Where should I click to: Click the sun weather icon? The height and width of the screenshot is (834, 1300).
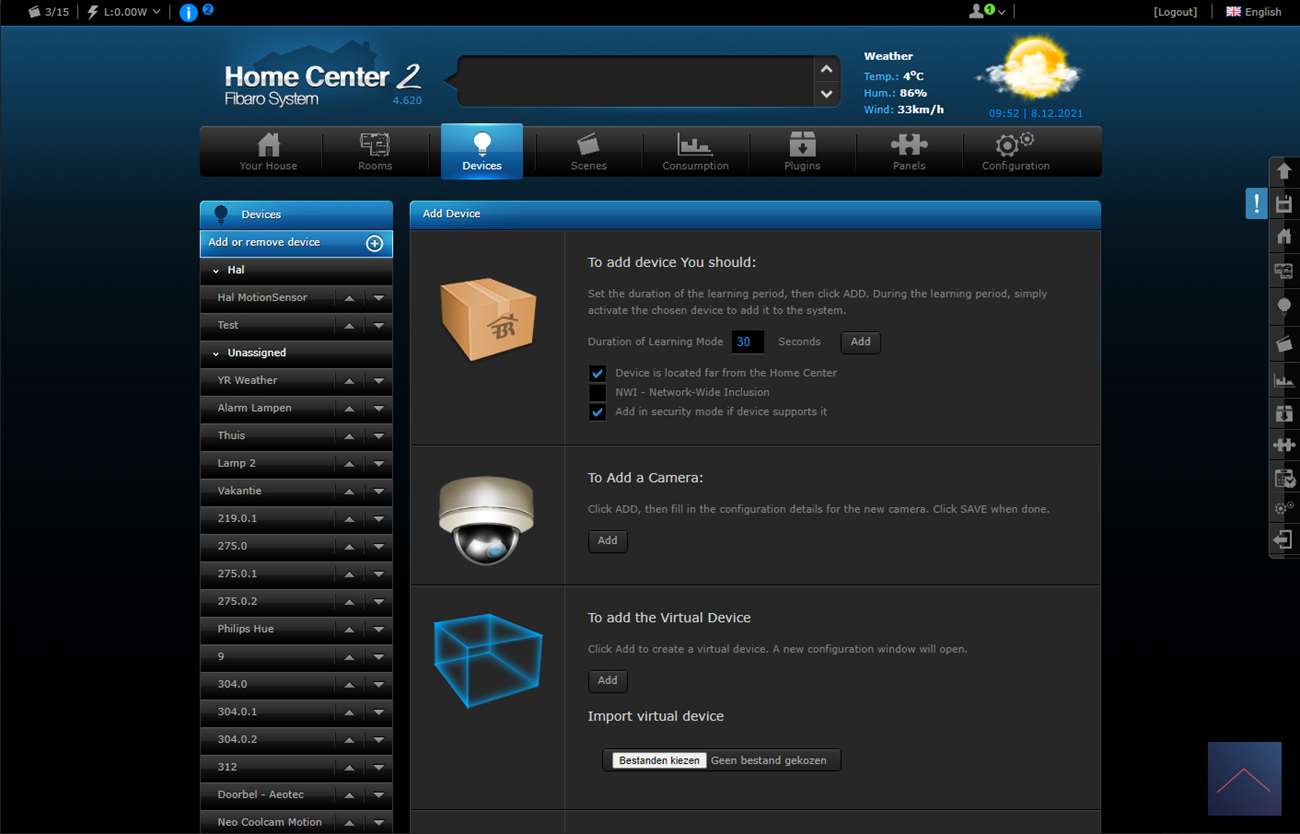pyautogui.click(x=1030, y=68)
